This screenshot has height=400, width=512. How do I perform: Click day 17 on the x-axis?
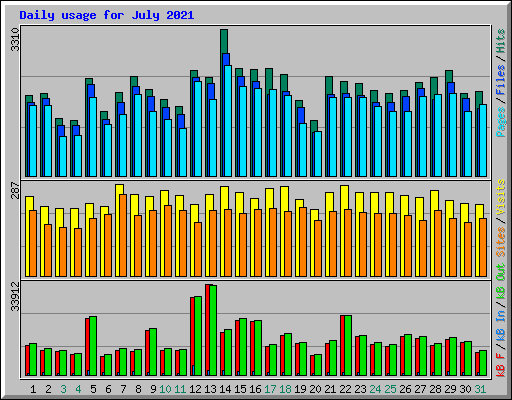coord(270,389)
